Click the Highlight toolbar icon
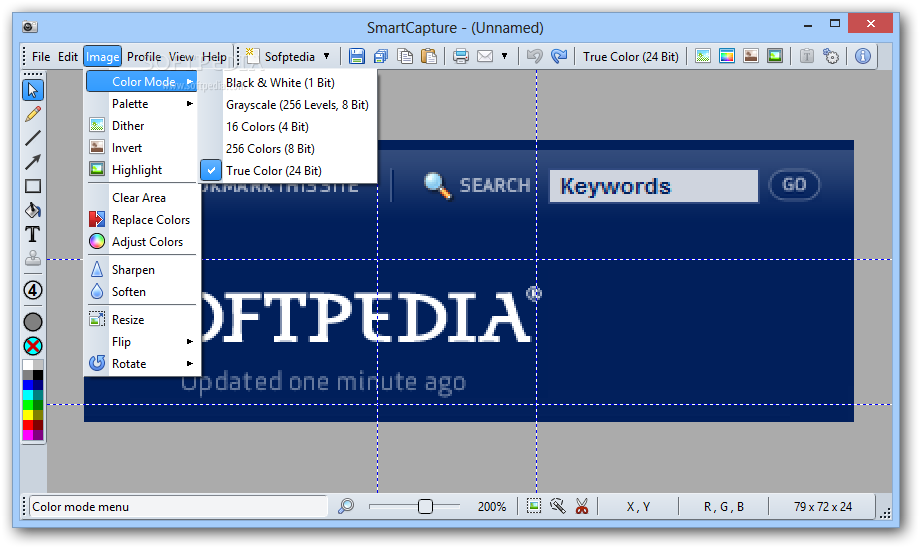920x548 pixels. click(775, 56)
